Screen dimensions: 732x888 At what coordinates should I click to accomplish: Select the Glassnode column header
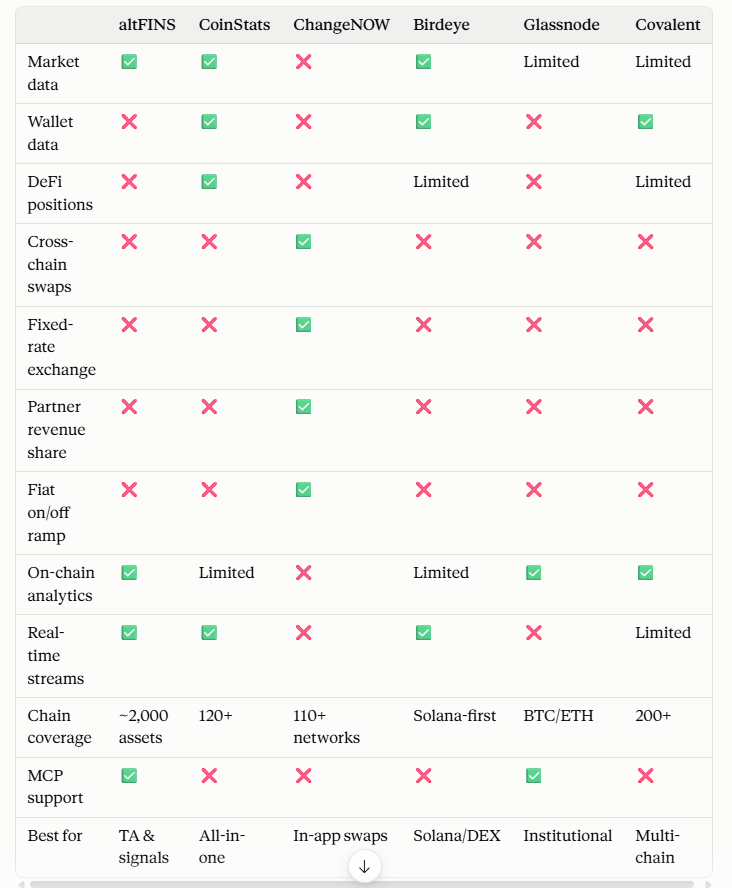(x=561, y=25)
